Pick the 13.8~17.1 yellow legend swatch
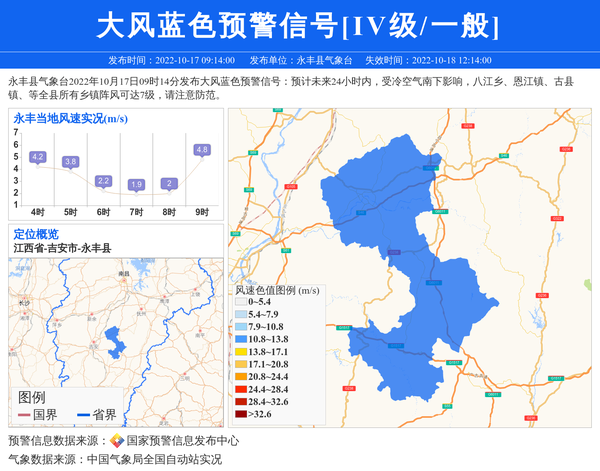This screenshot has height=471, width=600. tap(240, 353)
